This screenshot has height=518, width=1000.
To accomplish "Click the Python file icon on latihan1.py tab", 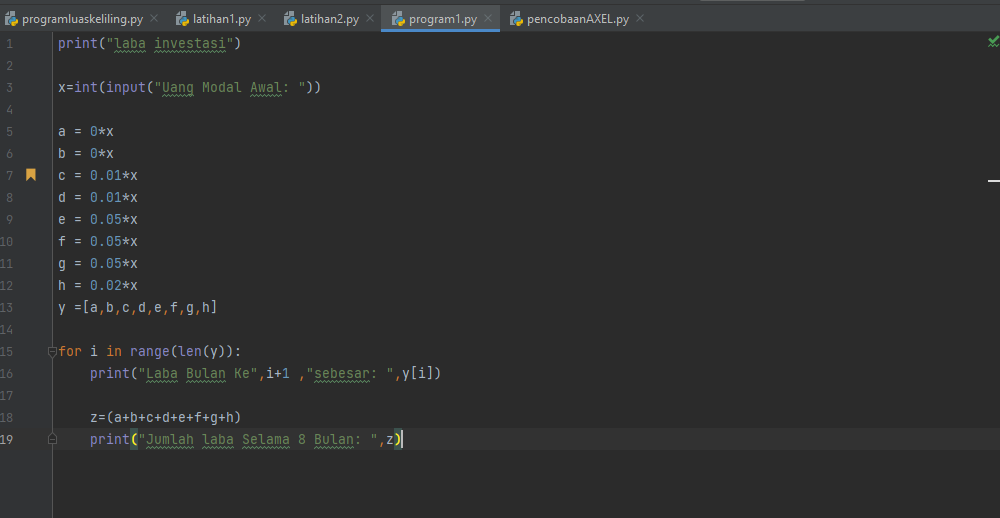I will pos(182,19).
